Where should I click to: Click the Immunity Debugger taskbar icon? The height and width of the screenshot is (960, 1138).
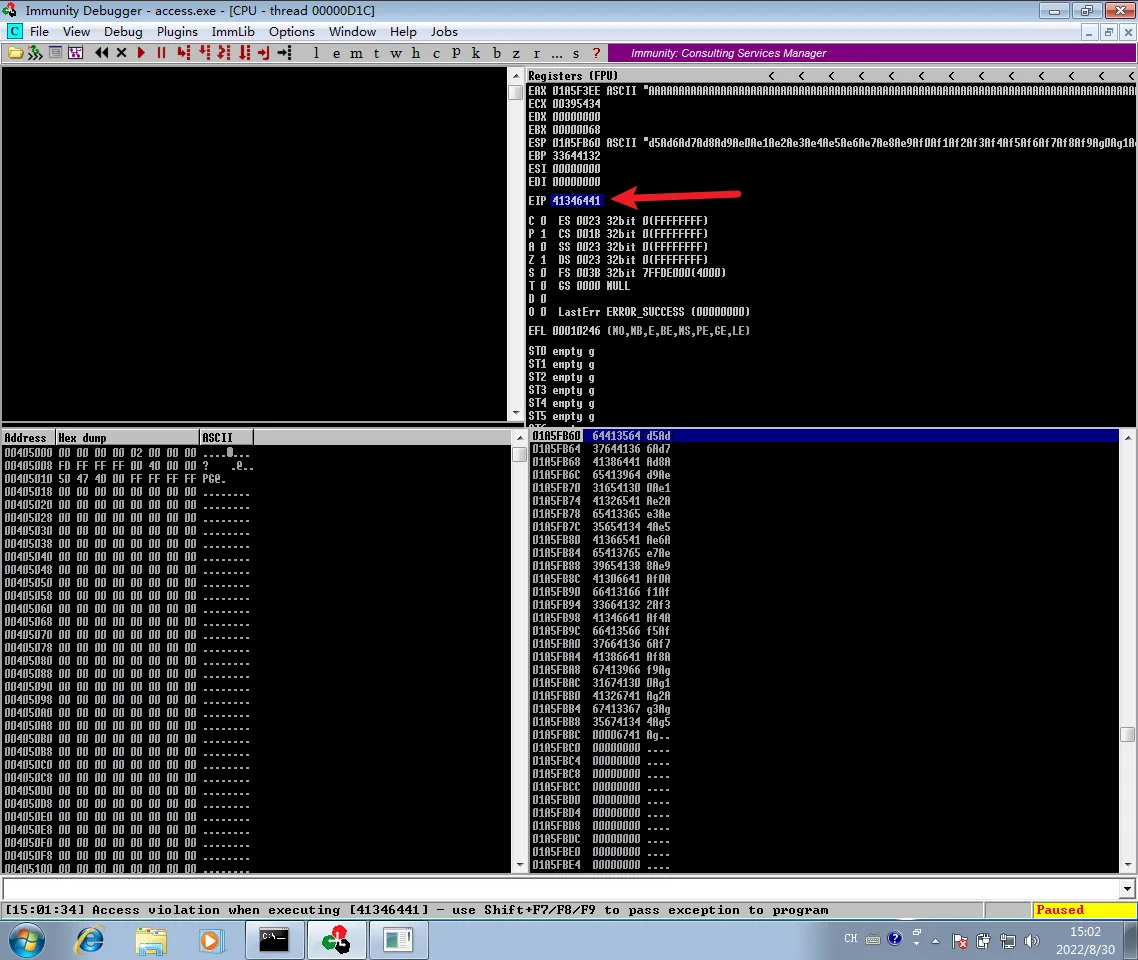[336, 940]
